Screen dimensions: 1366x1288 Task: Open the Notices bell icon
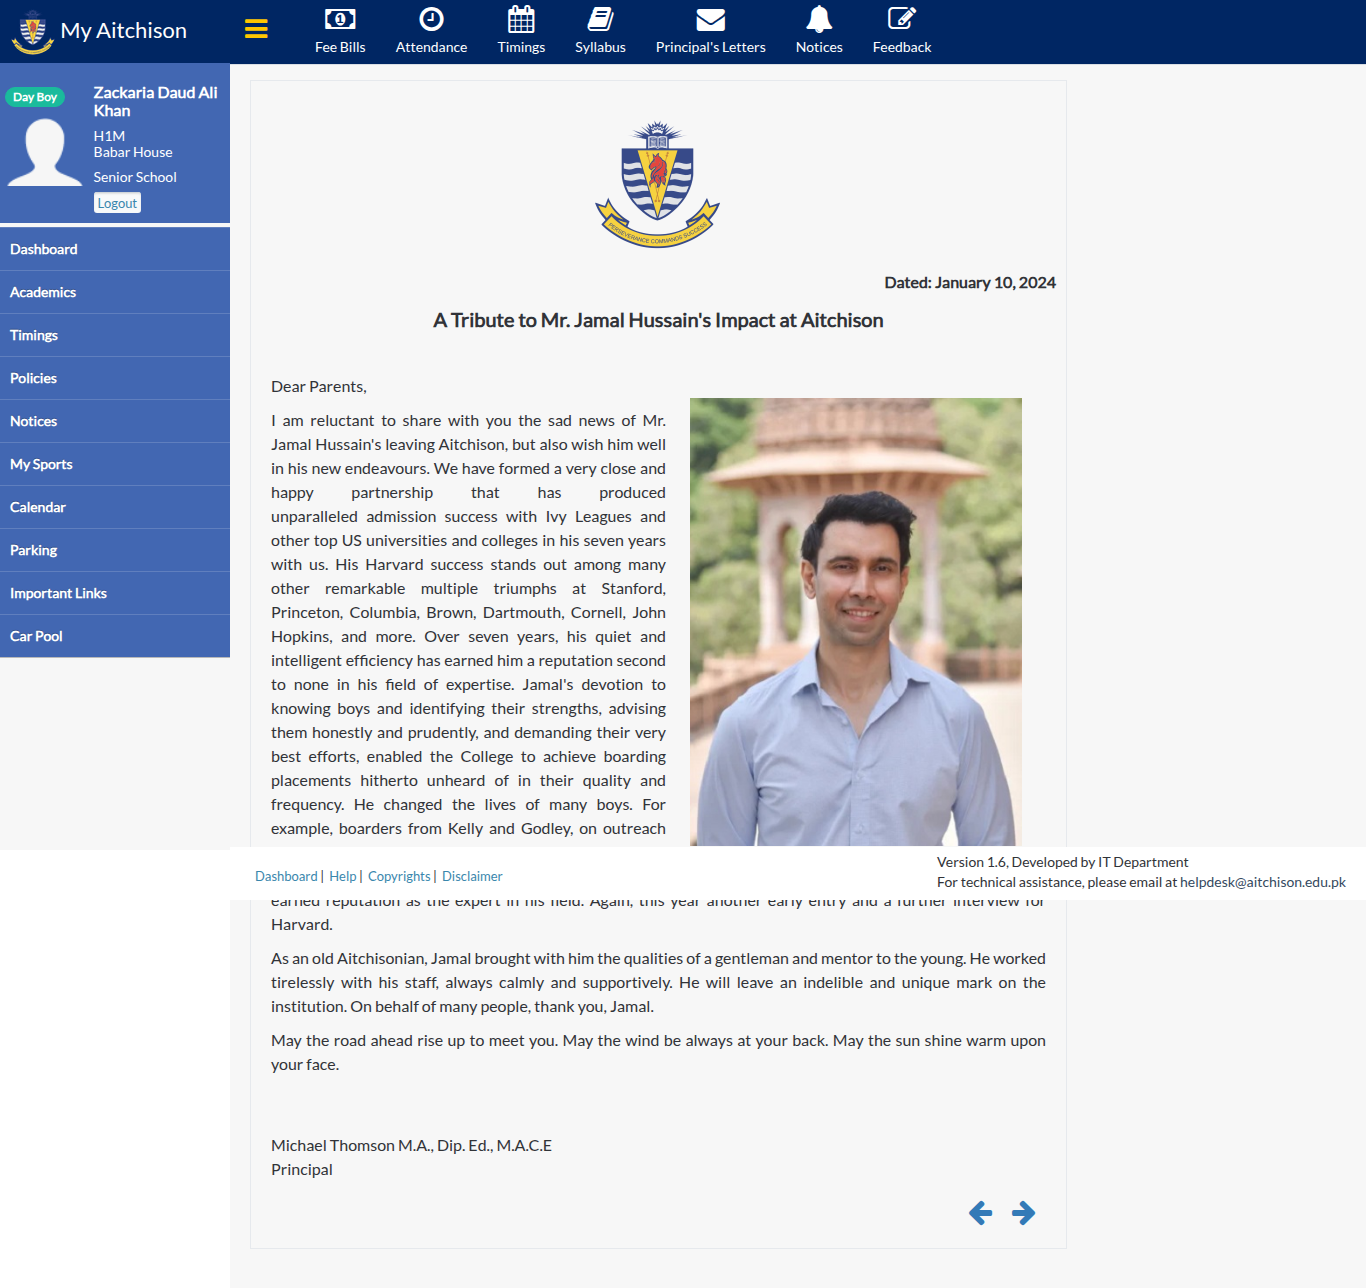[x=819, y=19]
